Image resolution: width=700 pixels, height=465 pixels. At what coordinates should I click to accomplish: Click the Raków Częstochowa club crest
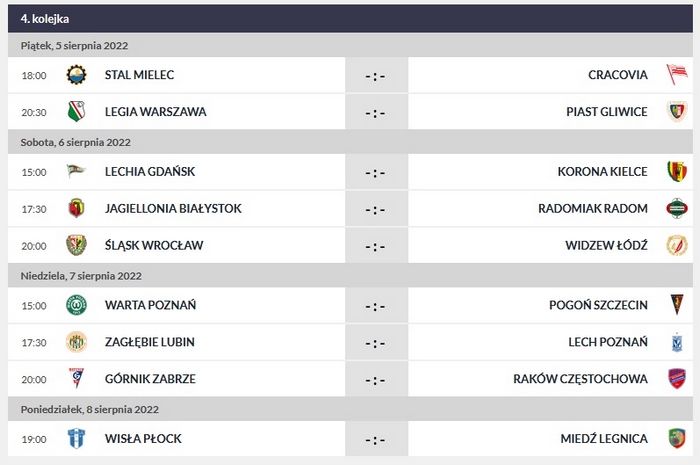[x=677, y=378]
